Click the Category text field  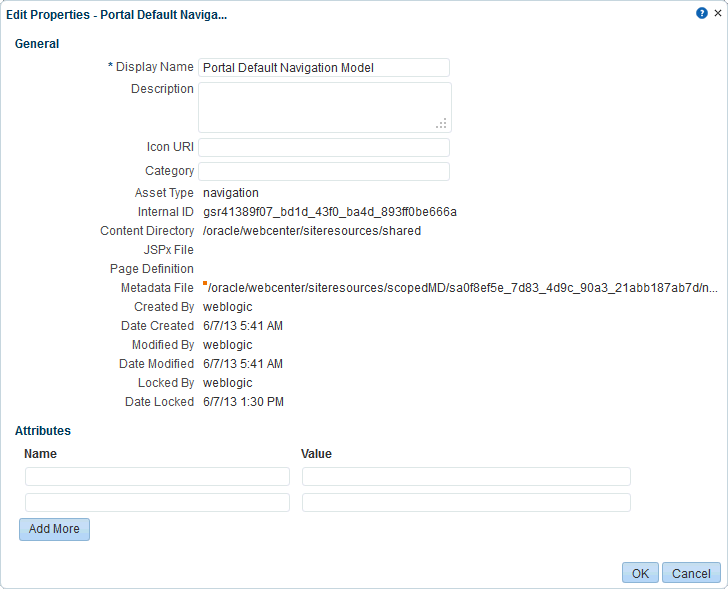coord(324,171)
